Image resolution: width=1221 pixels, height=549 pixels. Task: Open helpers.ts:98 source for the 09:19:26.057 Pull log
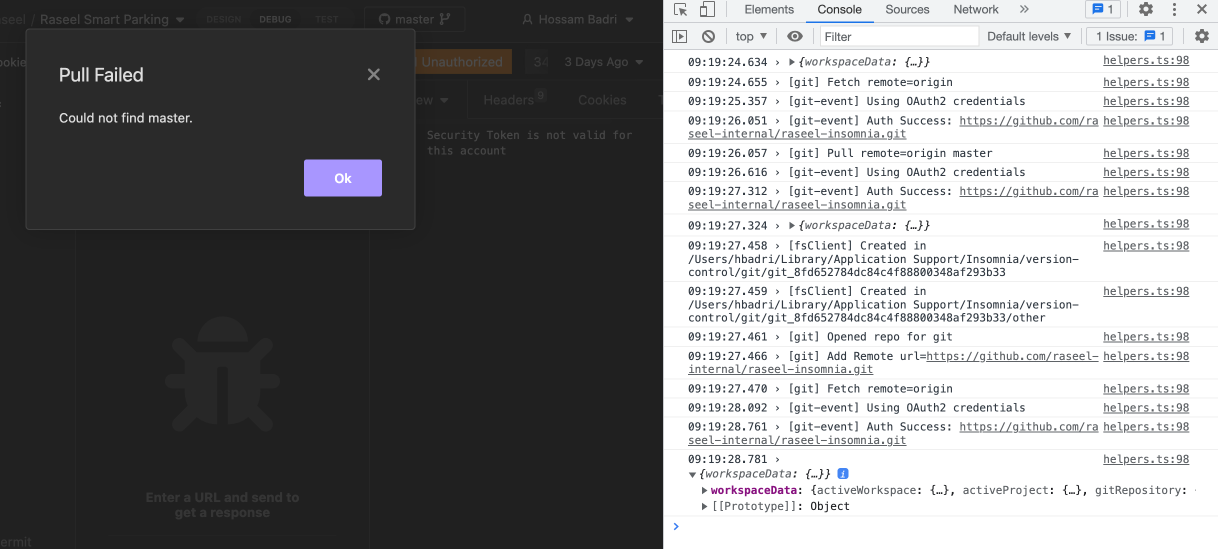click(x=1146, y=153)
